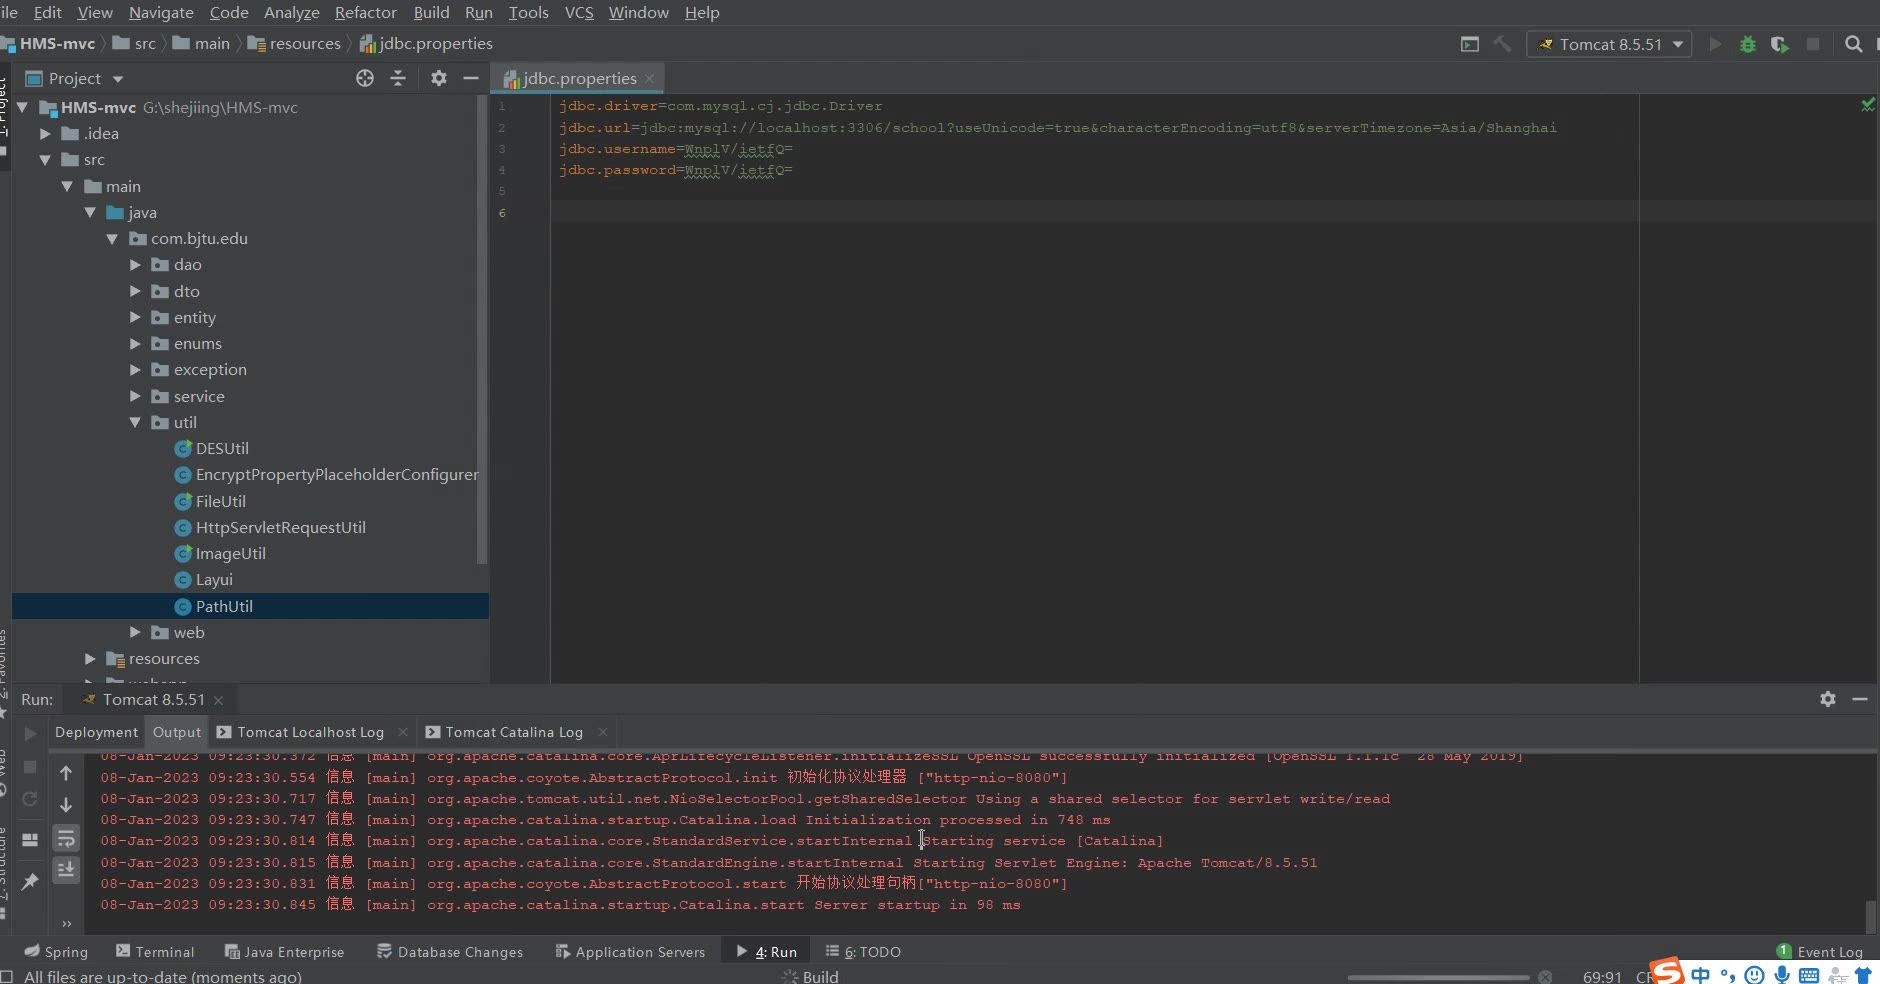The width and height of the screenshot is (1880, 984).
Task: Toggle soft-wrap in the console output
Action: point(66,838)
